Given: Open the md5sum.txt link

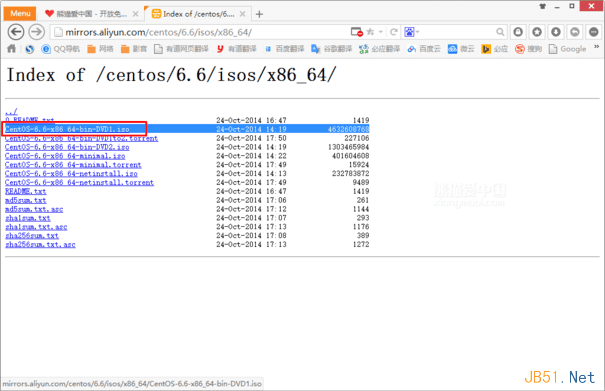Looking at the screenshot, I should (25, 200).
